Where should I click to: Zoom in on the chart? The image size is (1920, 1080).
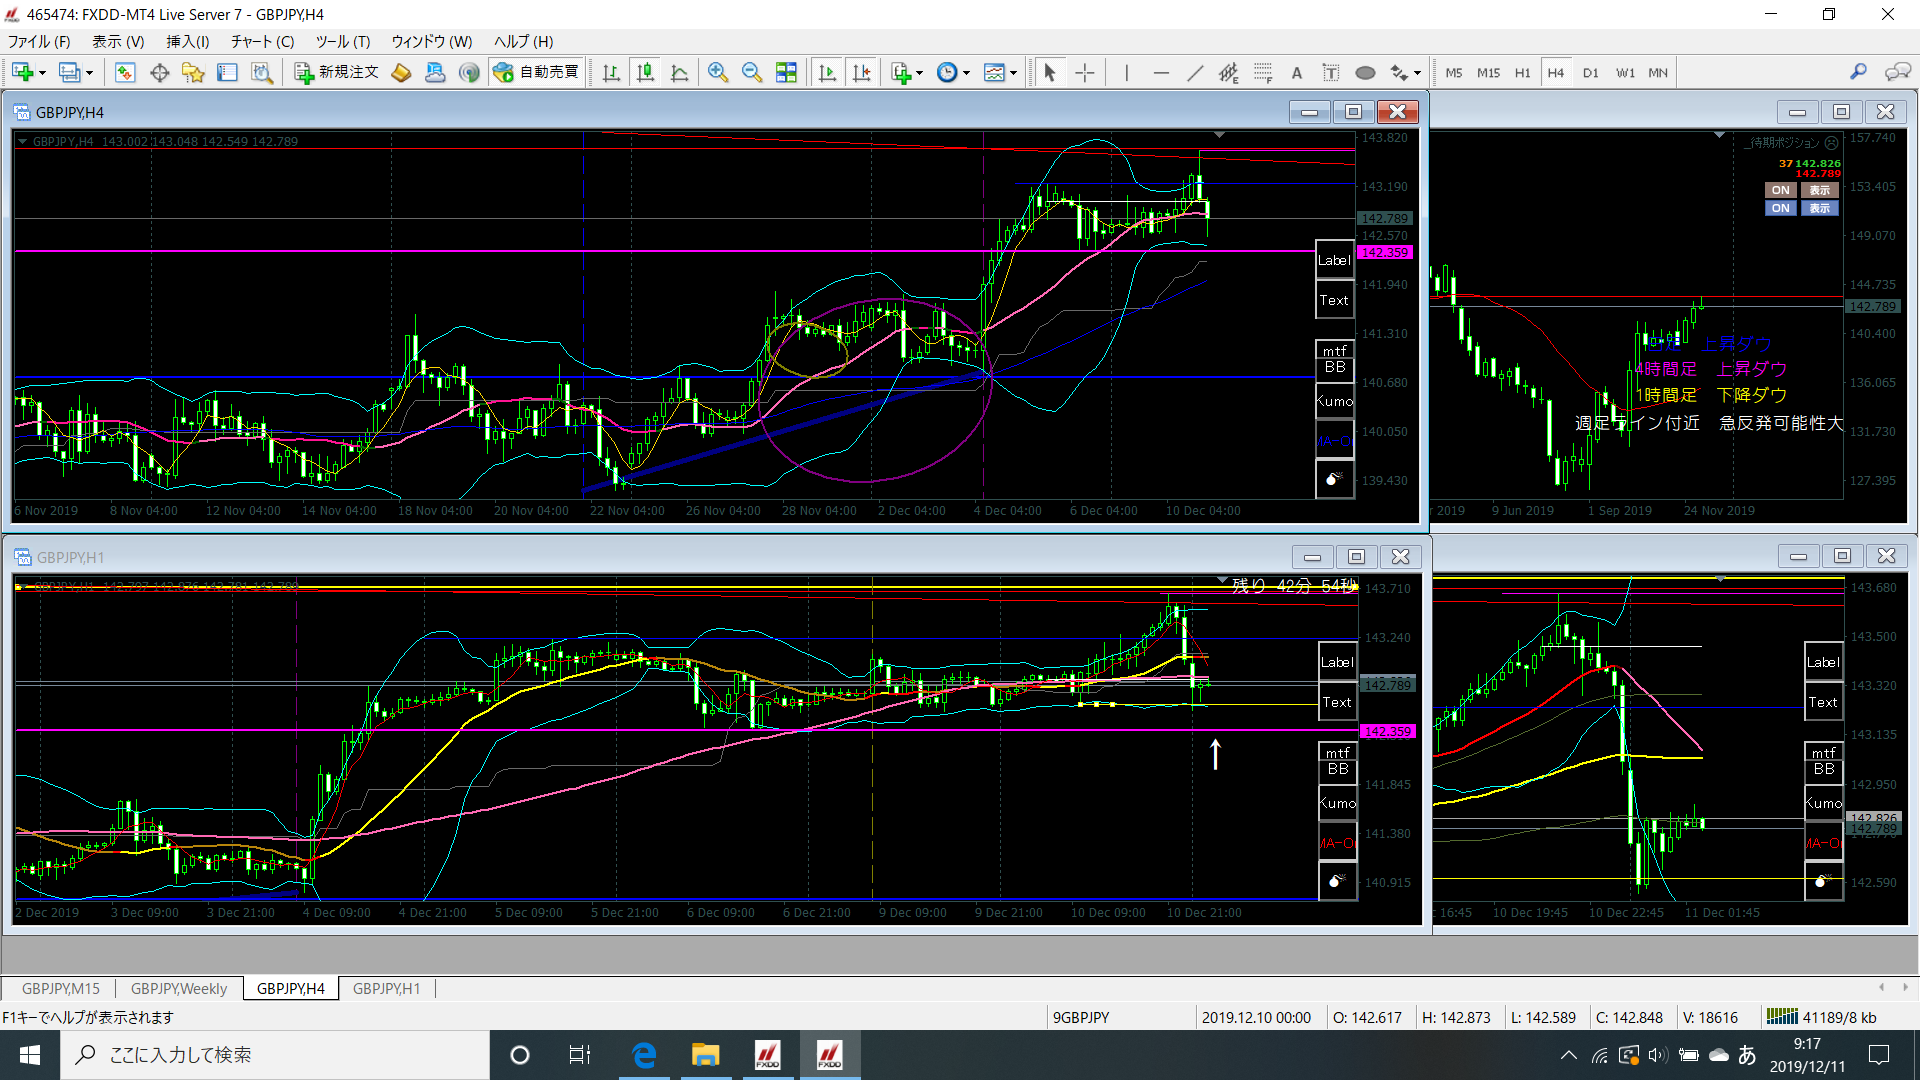click(718, 72)
